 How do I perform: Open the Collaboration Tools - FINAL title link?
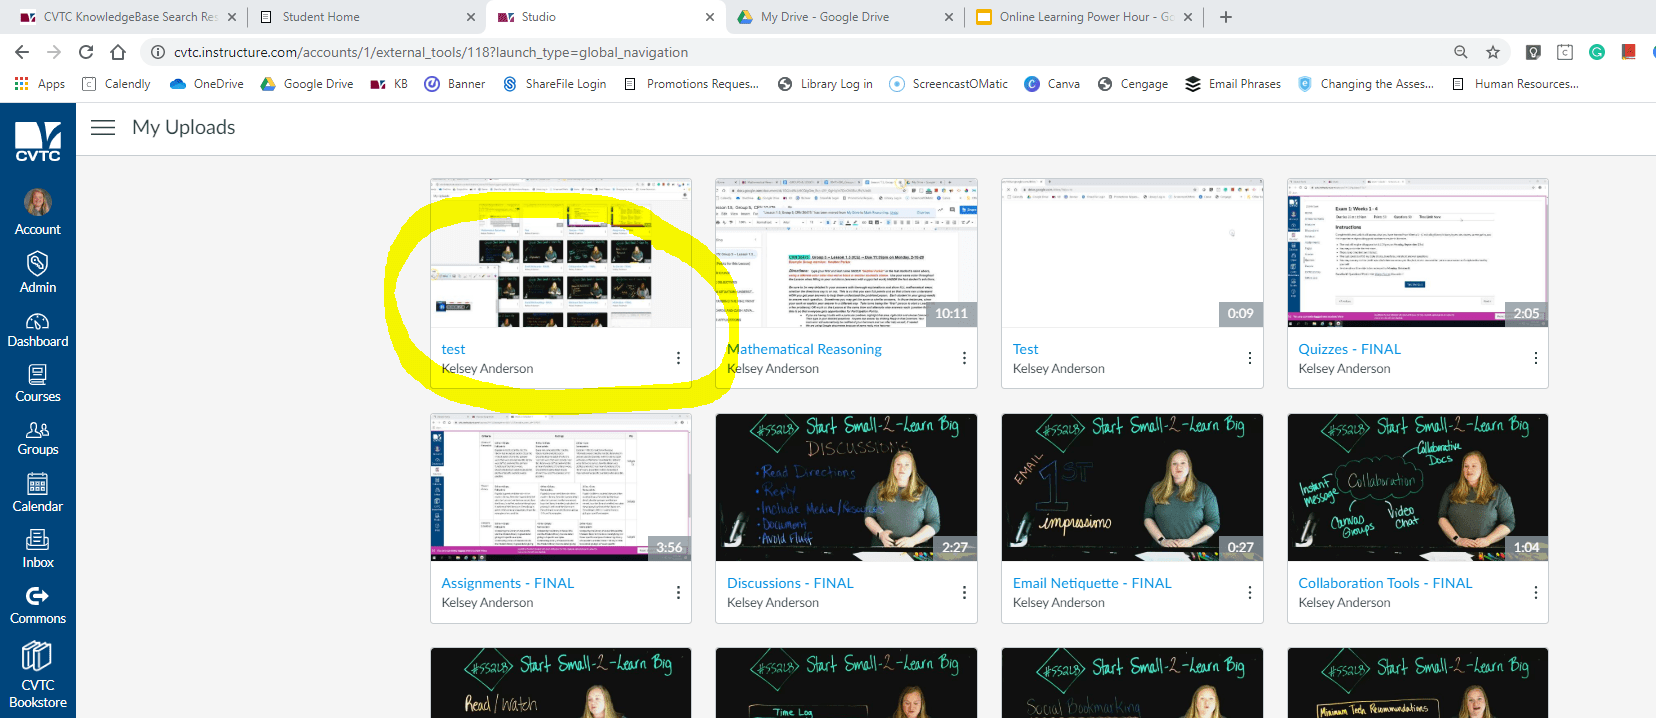click(x=1385, y=583)
